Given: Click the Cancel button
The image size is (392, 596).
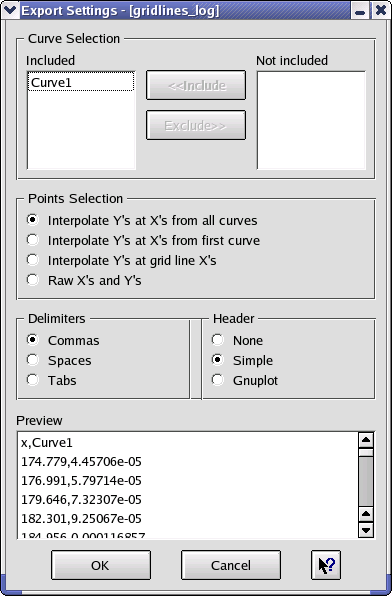Looking at the screenshot, I should click(231, 565).
